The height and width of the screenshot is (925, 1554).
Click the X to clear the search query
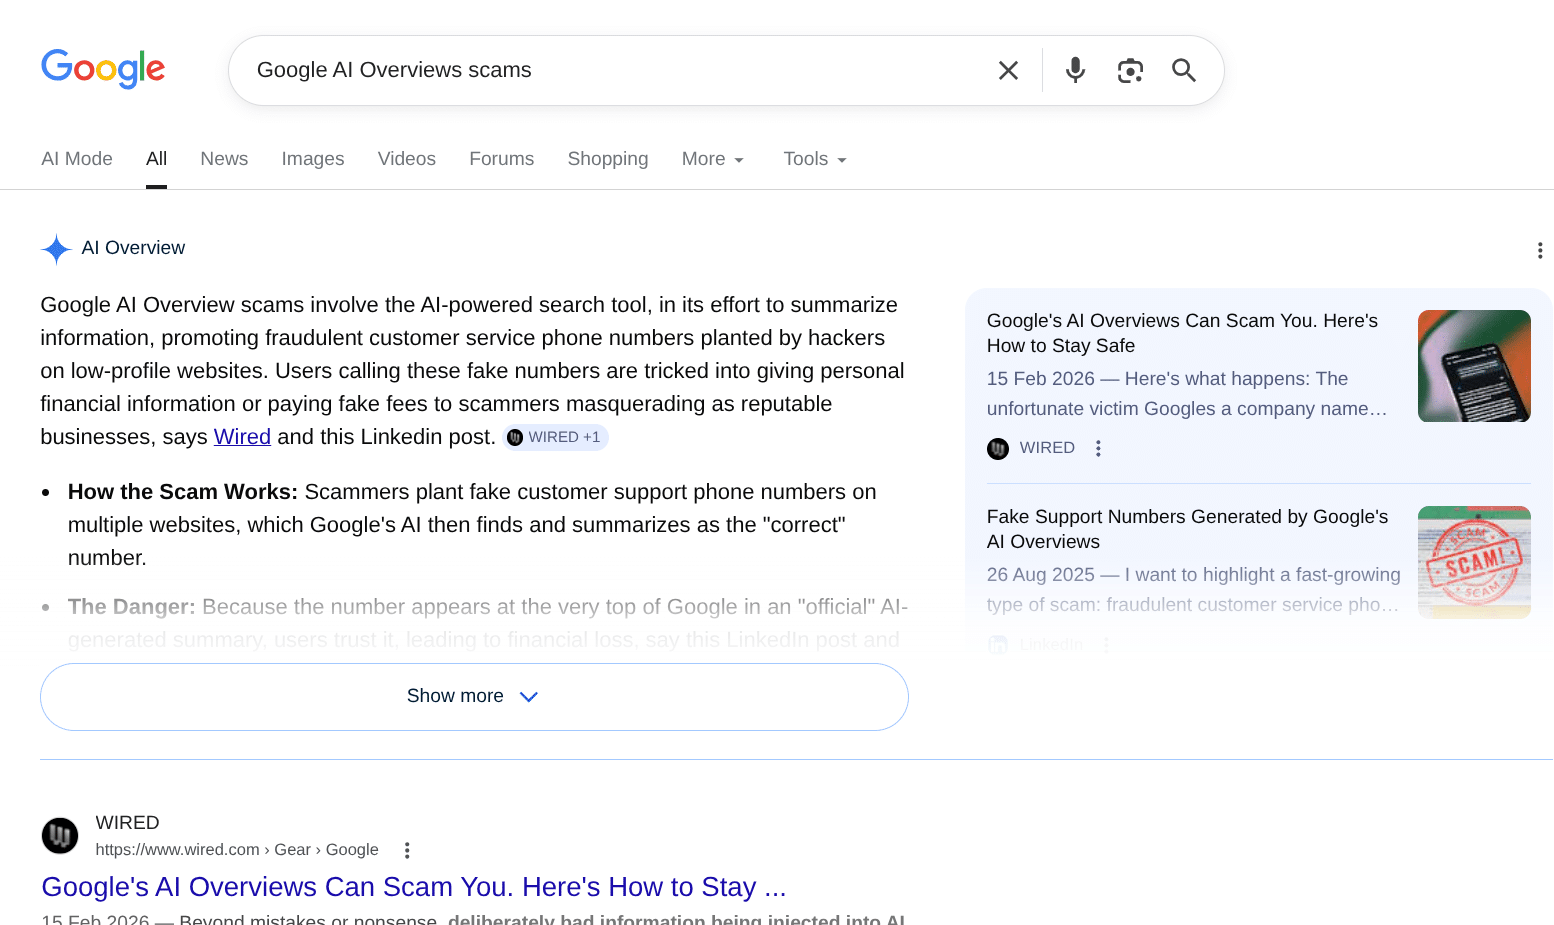tap(1007, 70)
